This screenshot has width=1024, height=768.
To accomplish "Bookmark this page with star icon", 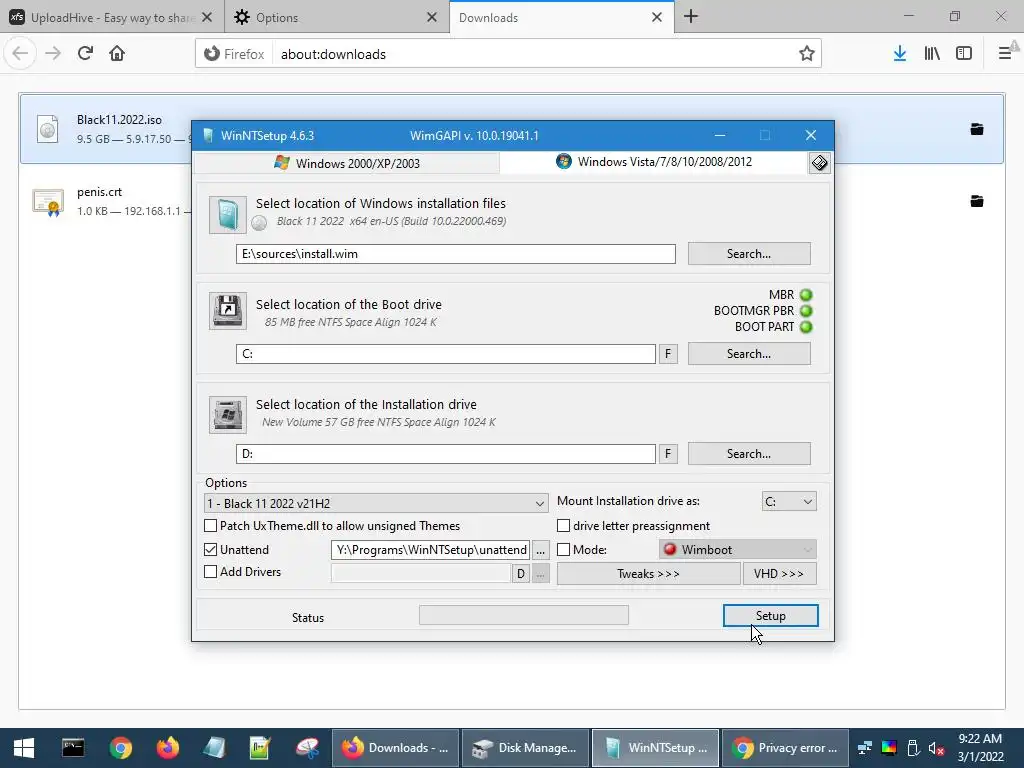I will tap(807, 54).
